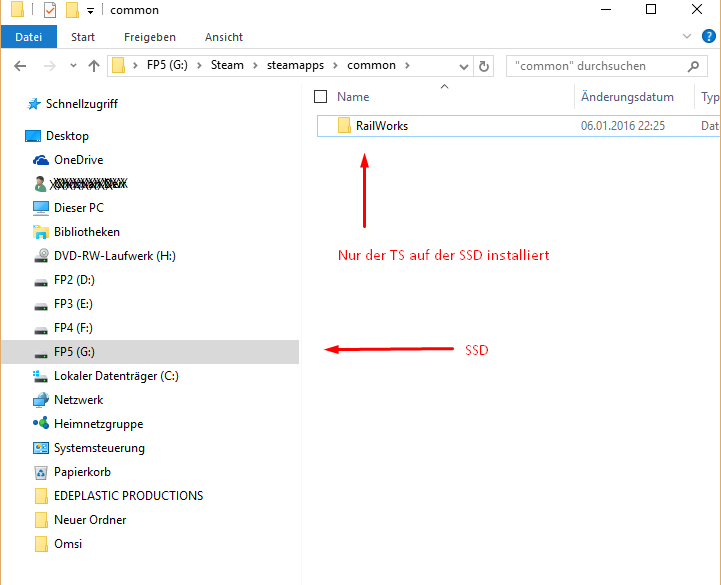Viewport: 721px width, 585px height.
Task: Open Papierkorb in the navigation pane
Action: point(83,472)
